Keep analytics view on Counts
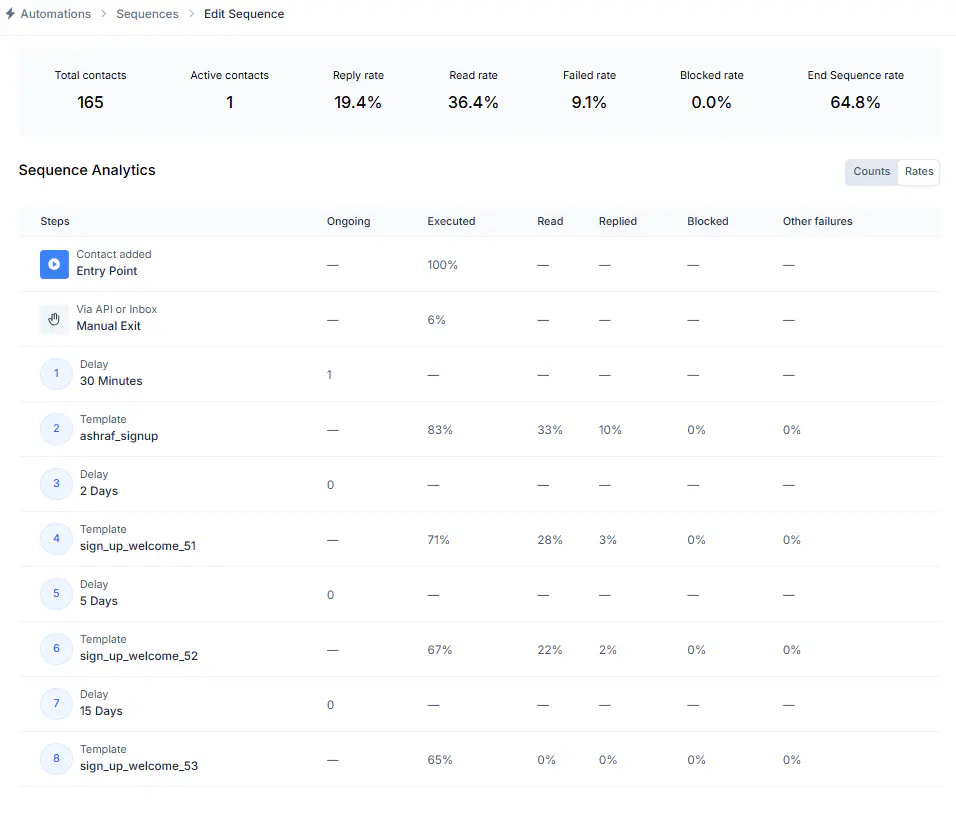 pyautogui.click(x=870, y=171)
